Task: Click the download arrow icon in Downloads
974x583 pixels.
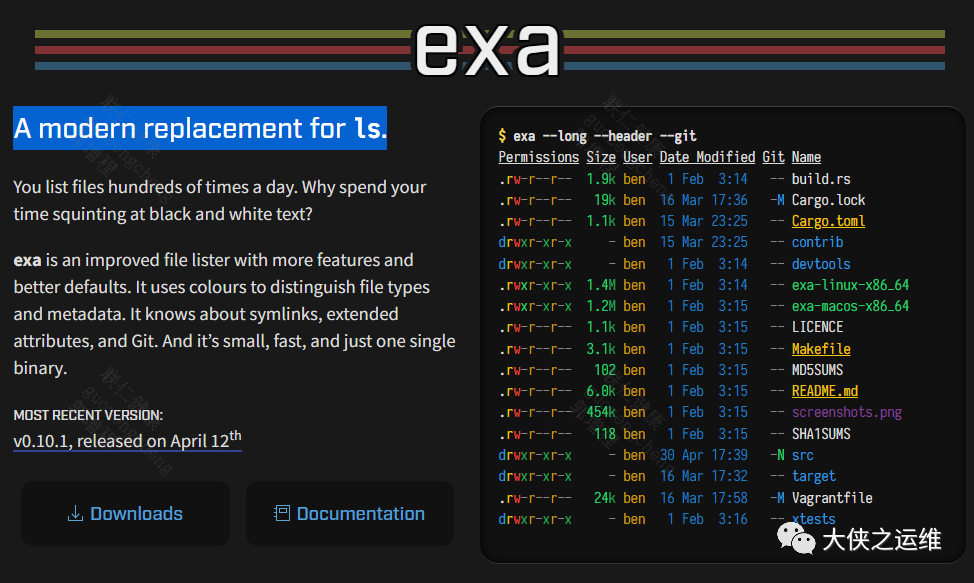Action: (x=75, y=513)
